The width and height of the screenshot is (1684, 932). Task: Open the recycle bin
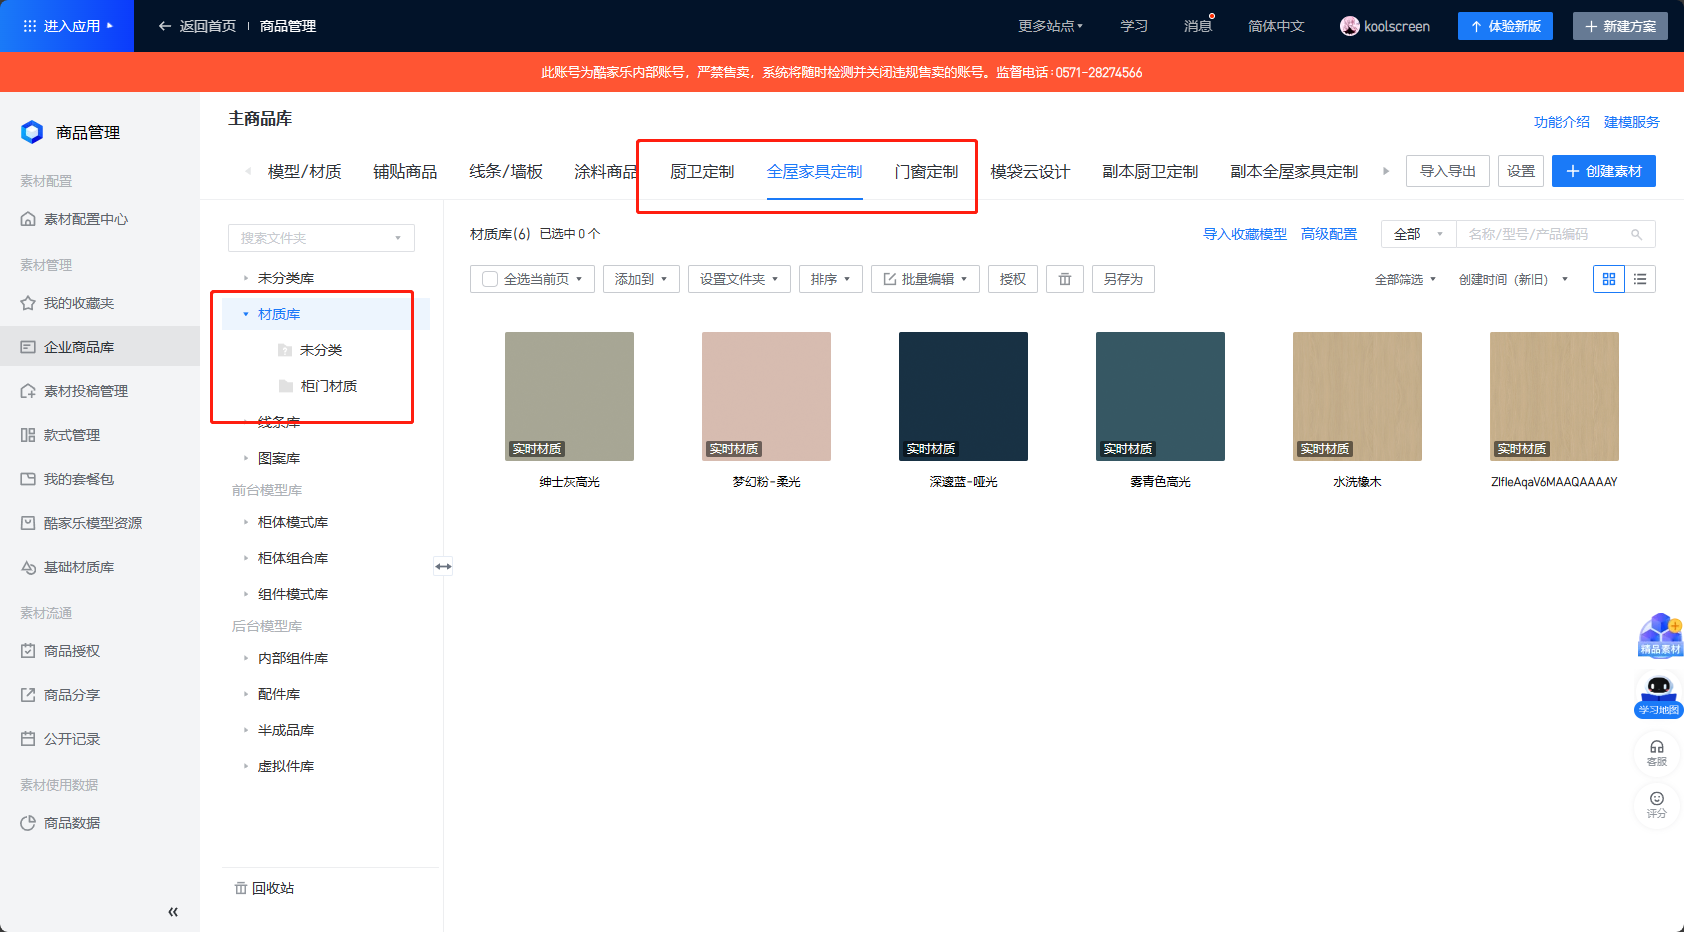(265, 888)
